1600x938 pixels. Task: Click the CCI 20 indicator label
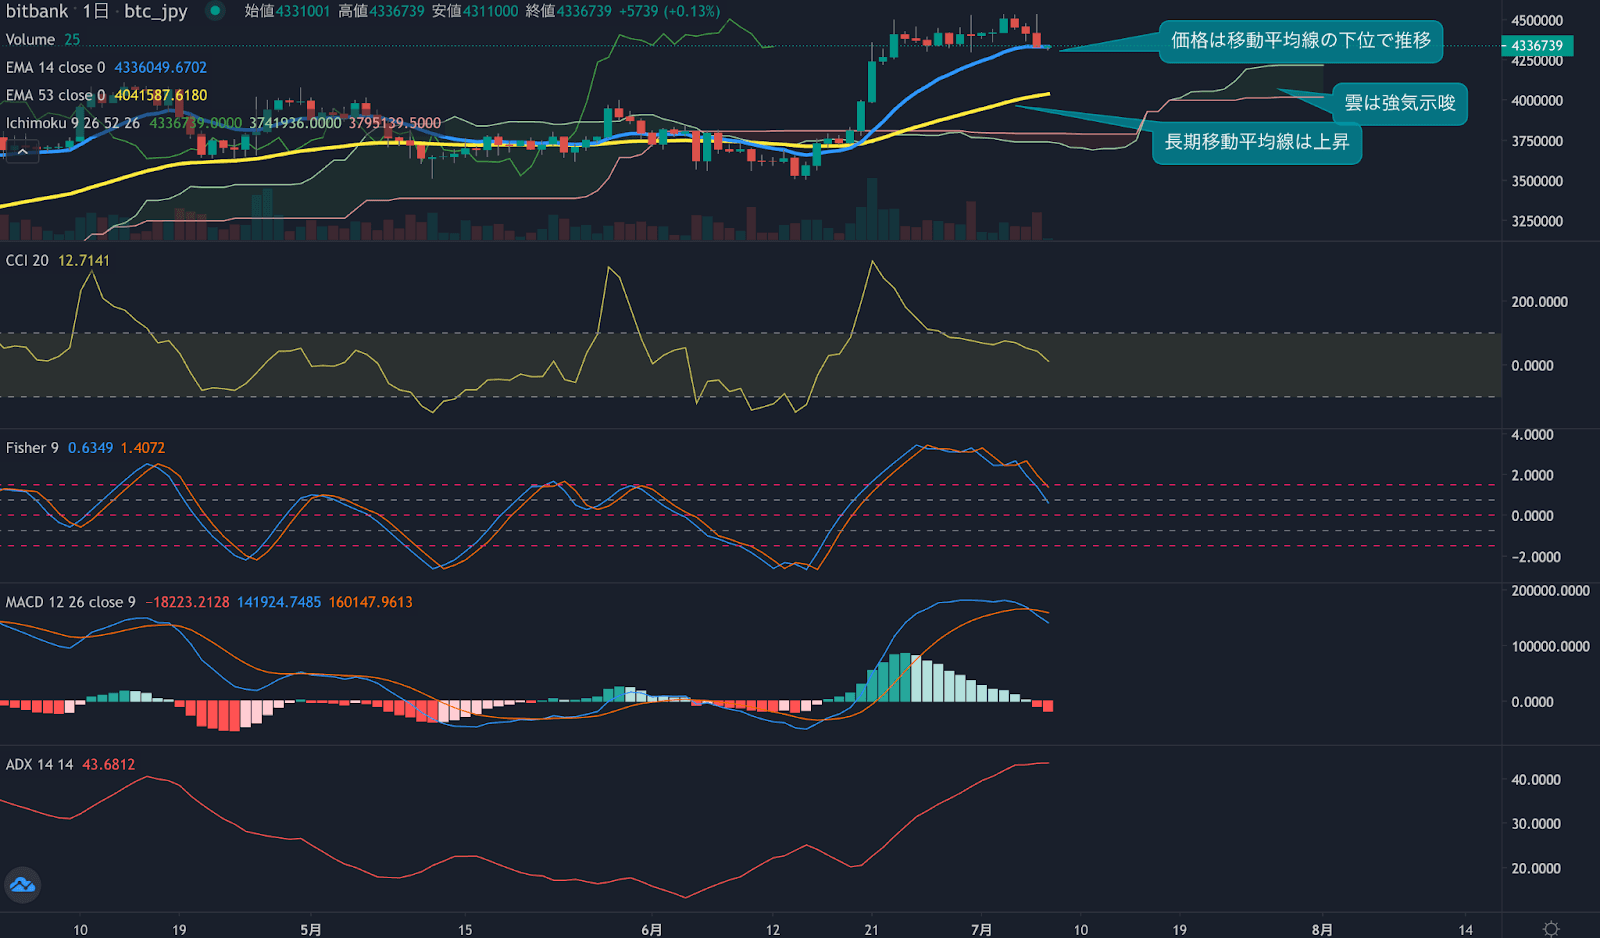coord(27,260)
